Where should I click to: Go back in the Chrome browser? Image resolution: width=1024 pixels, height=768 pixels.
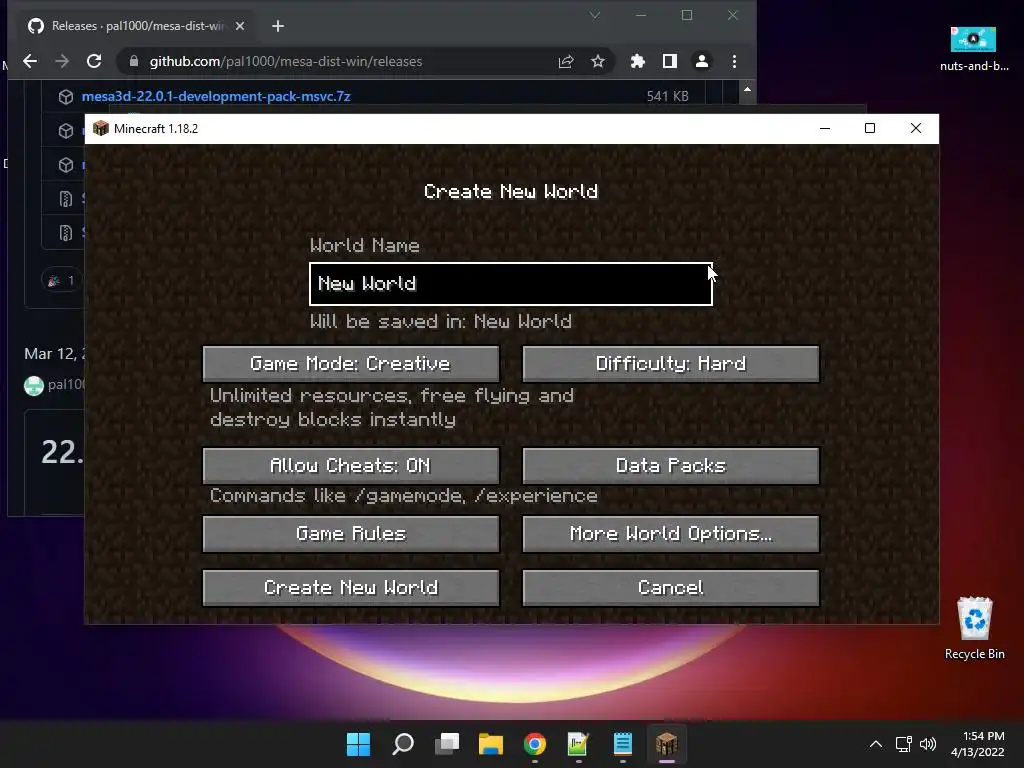coord(30,61)
